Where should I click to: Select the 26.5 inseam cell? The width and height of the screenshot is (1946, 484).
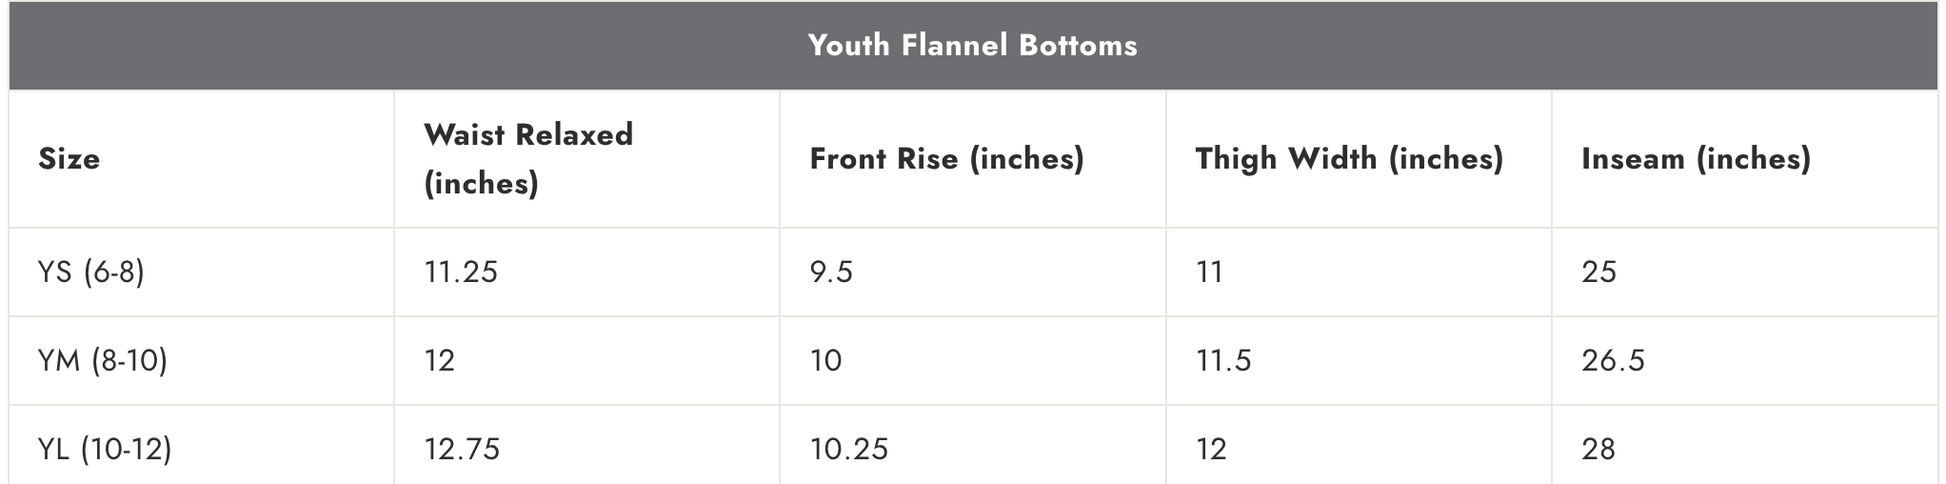click(1613, 360)
